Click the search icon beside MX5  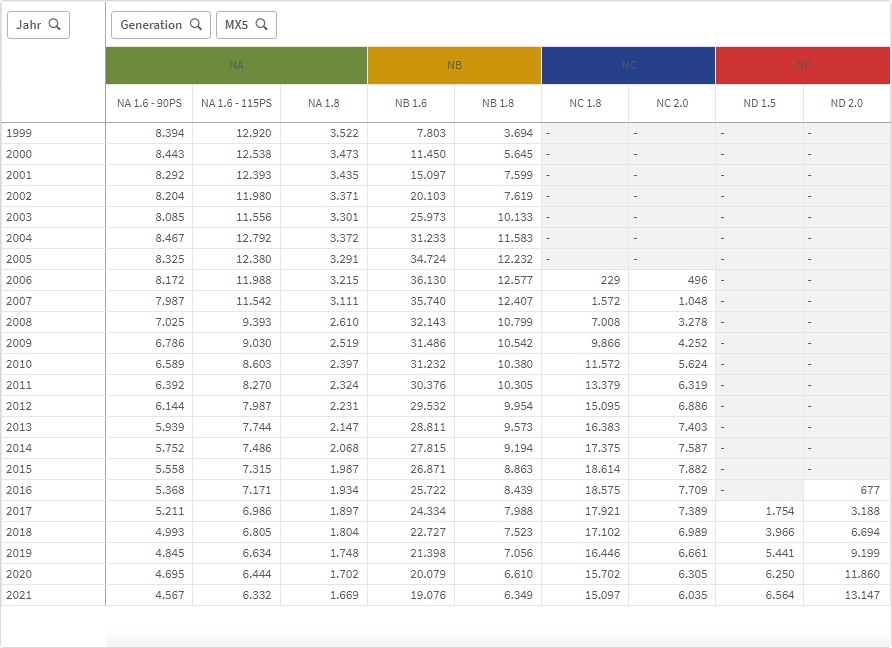[262, 25]
